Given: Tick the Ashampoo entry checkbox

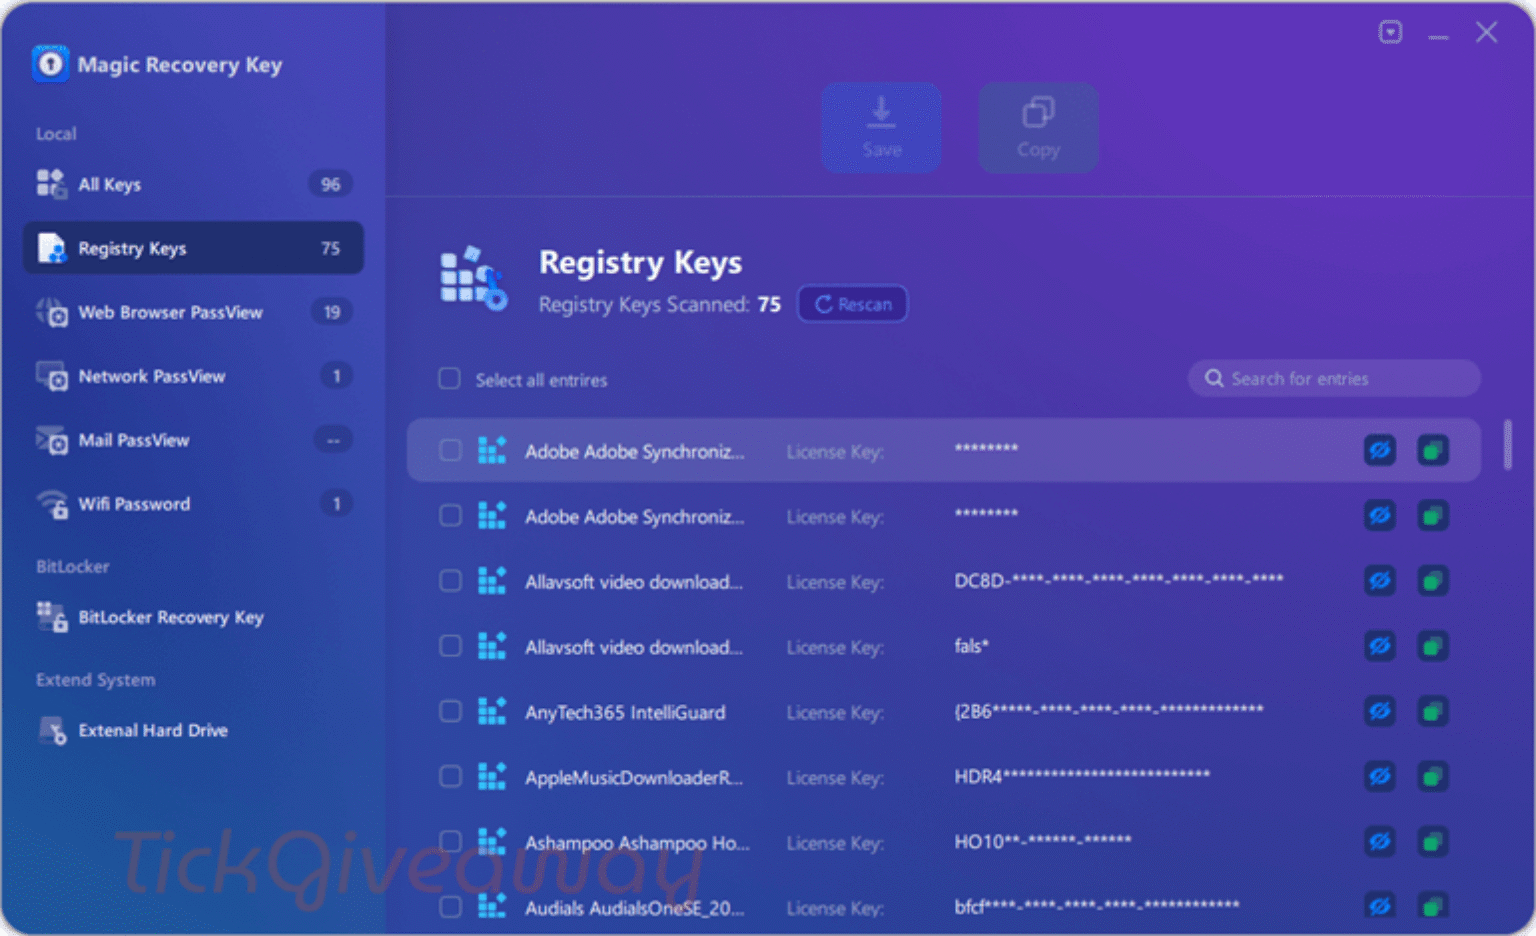Looking at the screenshot, I should (x=451, y=842).
